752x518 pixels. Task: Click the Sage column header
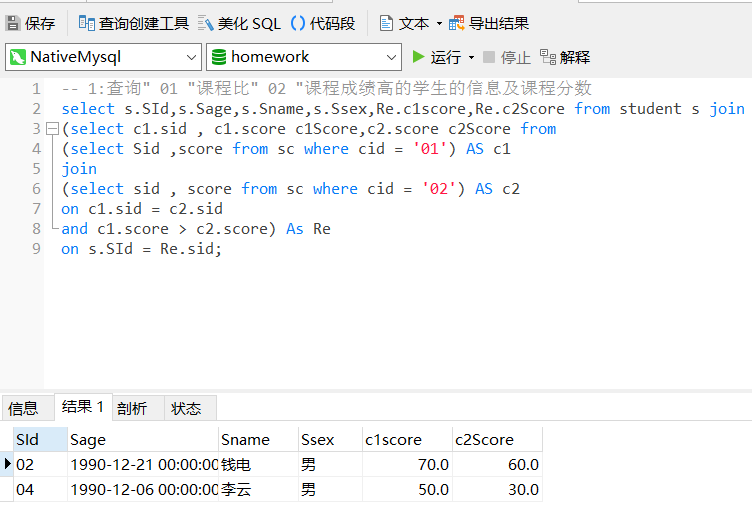142,439
